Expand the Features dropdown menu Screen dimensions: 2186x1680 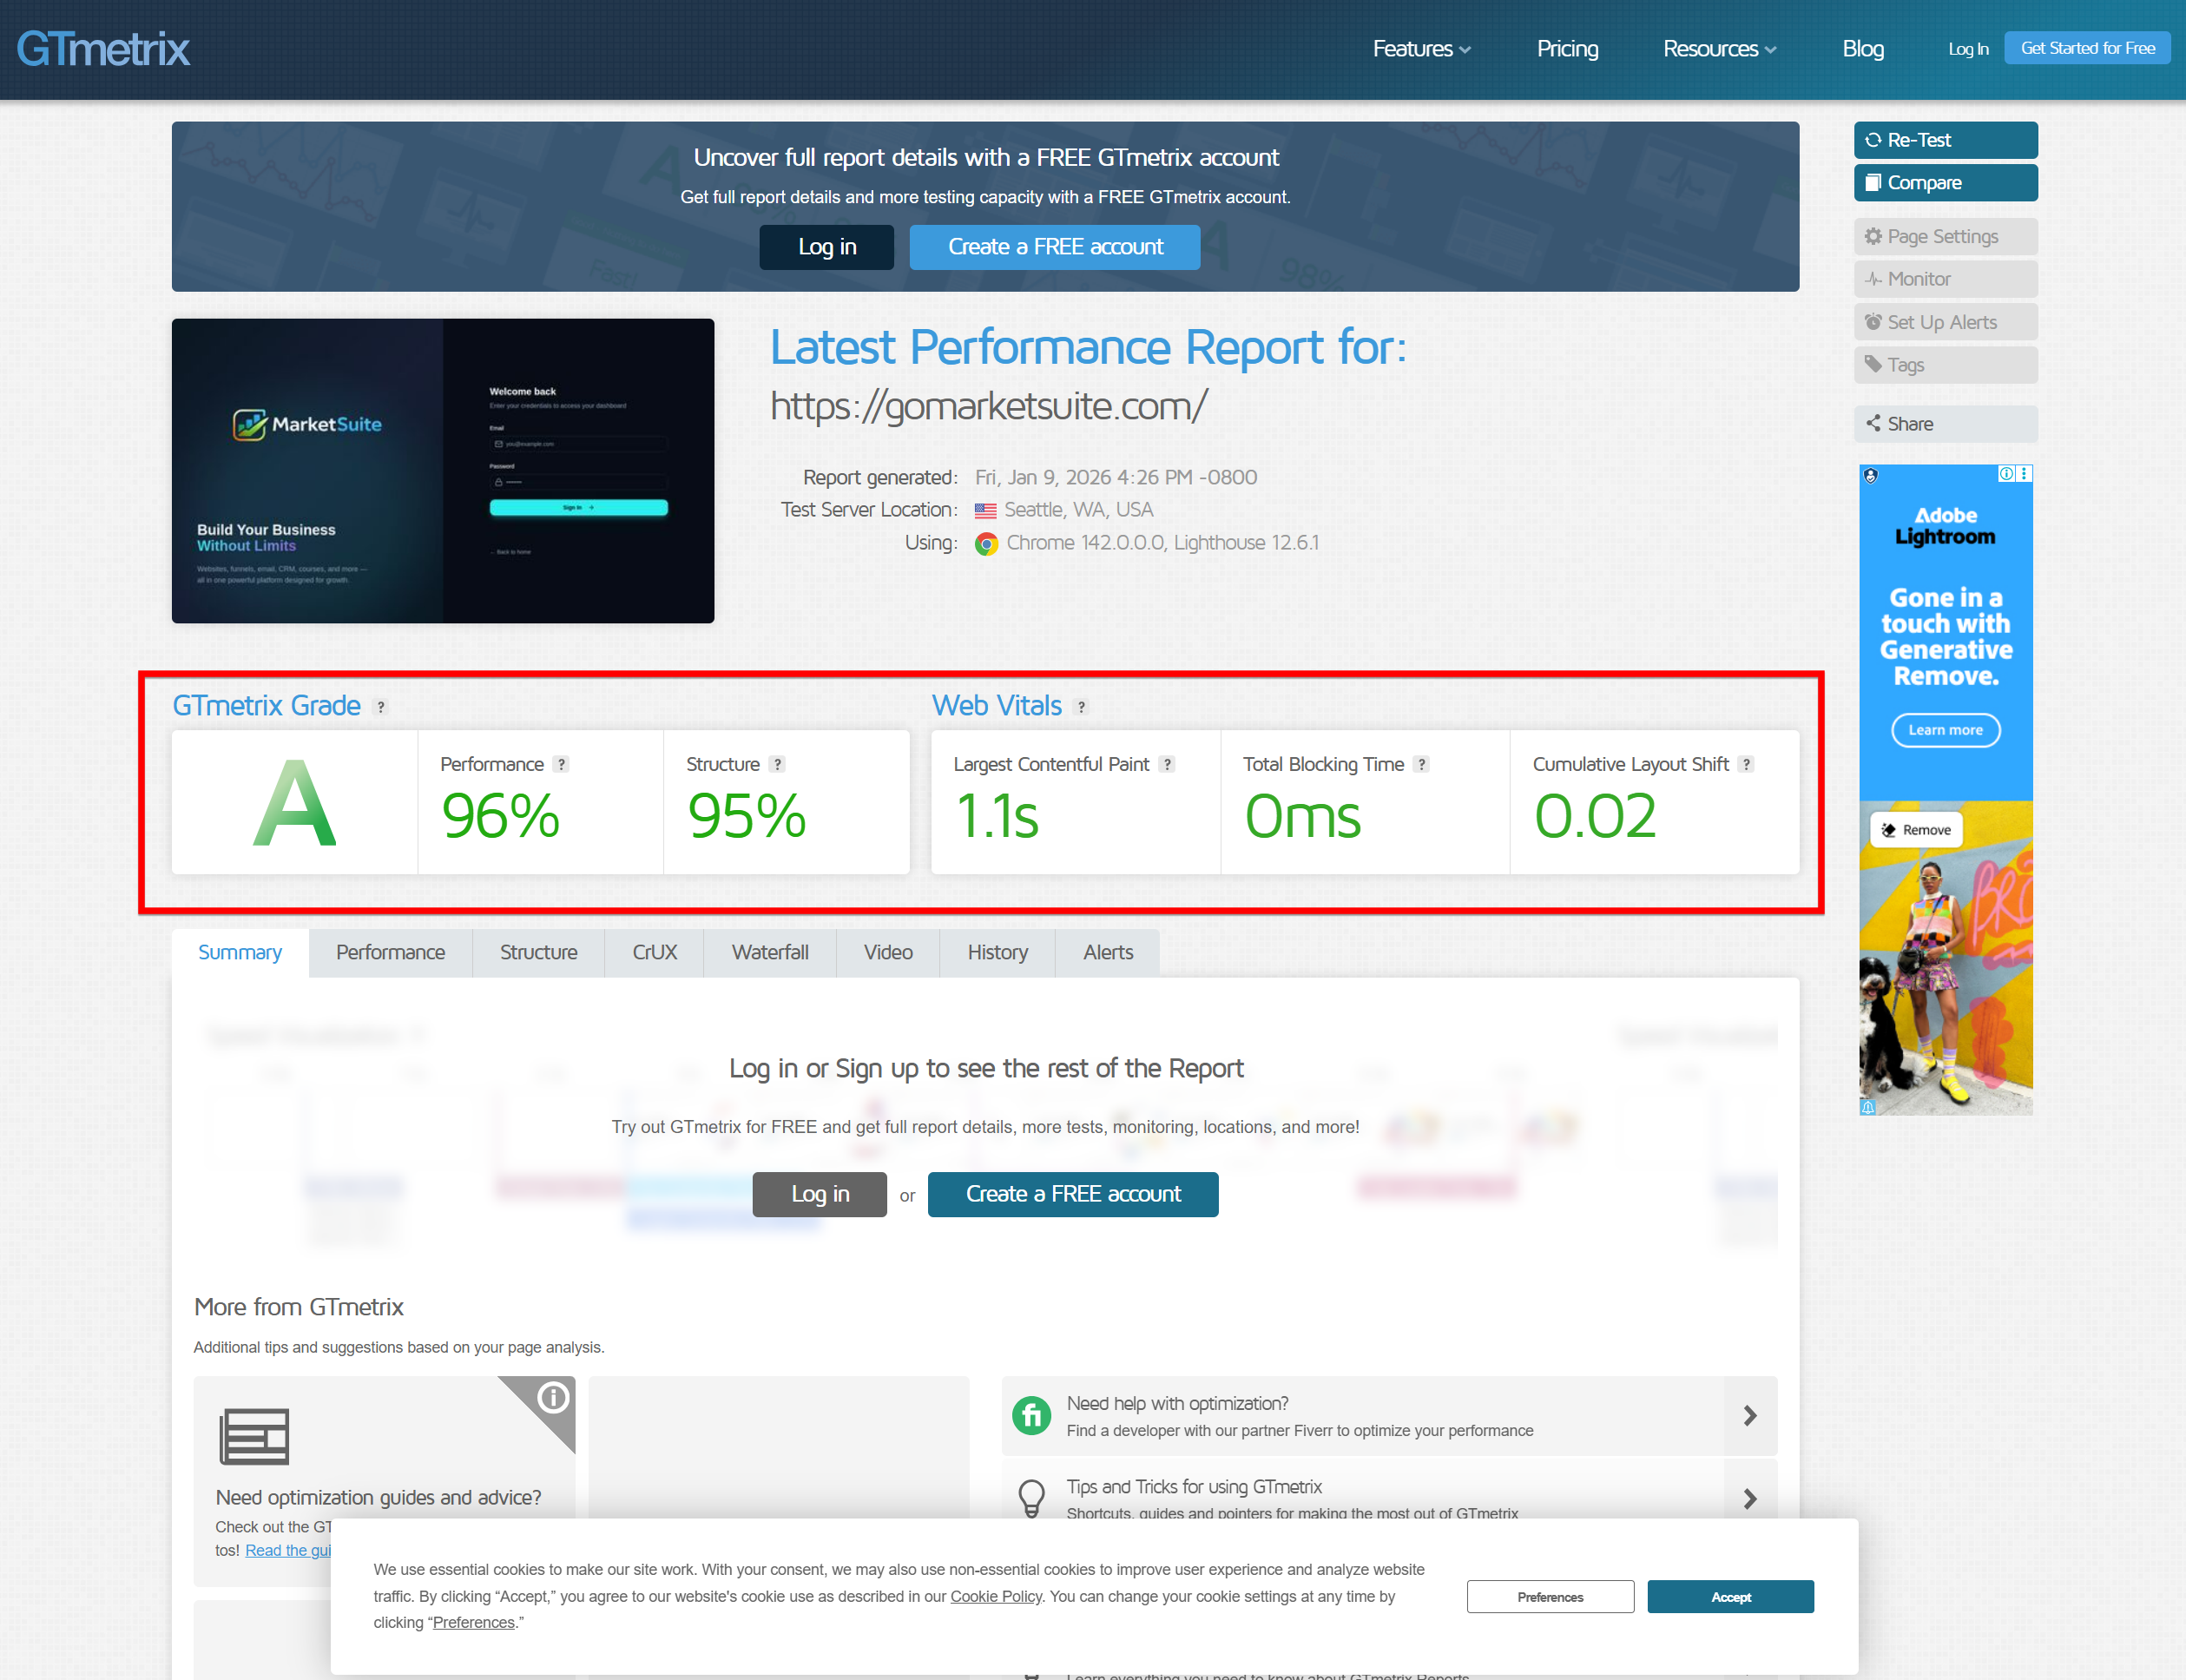(x=1420, y=49)
